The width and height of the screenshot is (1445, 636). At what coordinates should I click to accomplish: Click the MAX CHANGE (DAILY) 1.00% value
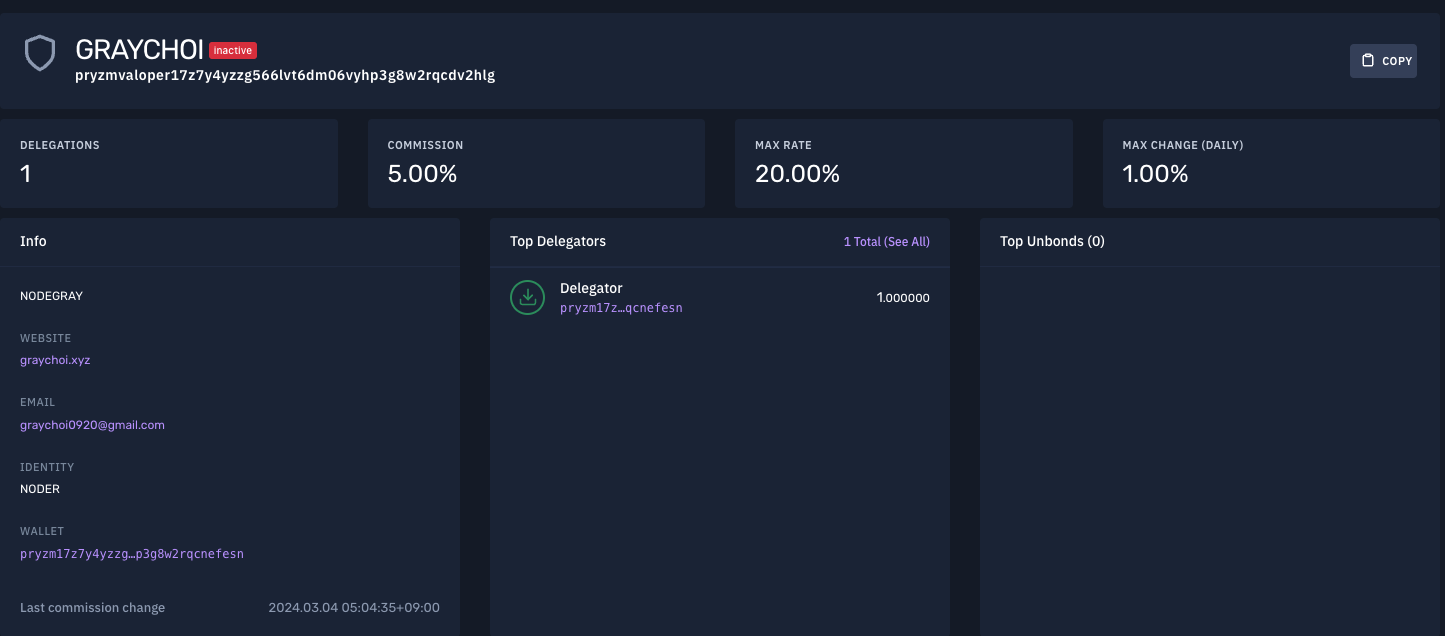point(1155,174)
